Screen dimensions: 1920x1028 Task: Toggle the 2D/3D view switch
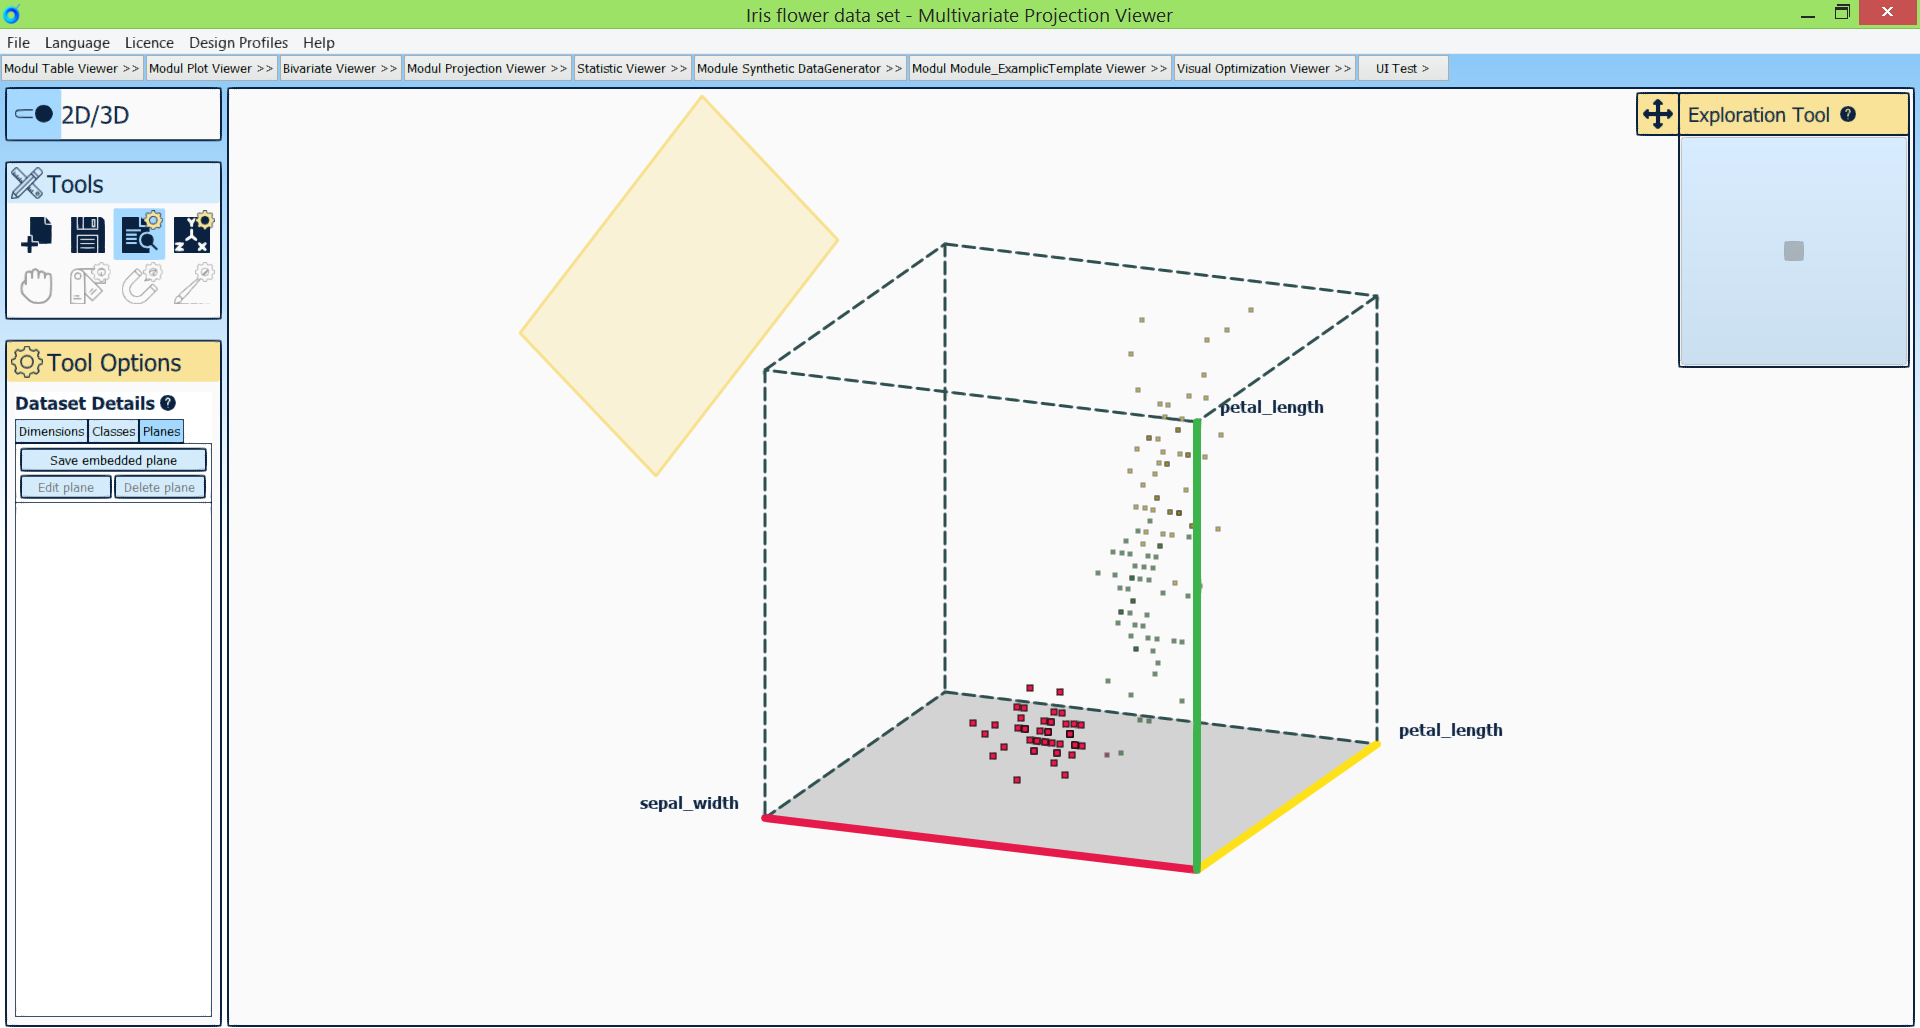[35, 114]
